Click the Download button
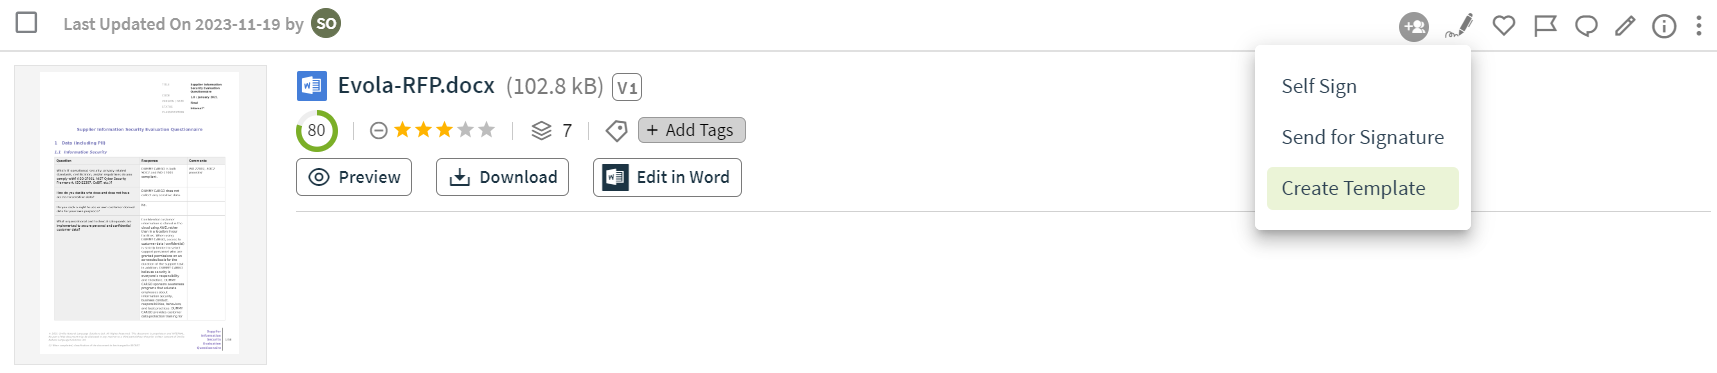Image resolution: width=1717 pixels, height=373 pixels. [502, 177]
